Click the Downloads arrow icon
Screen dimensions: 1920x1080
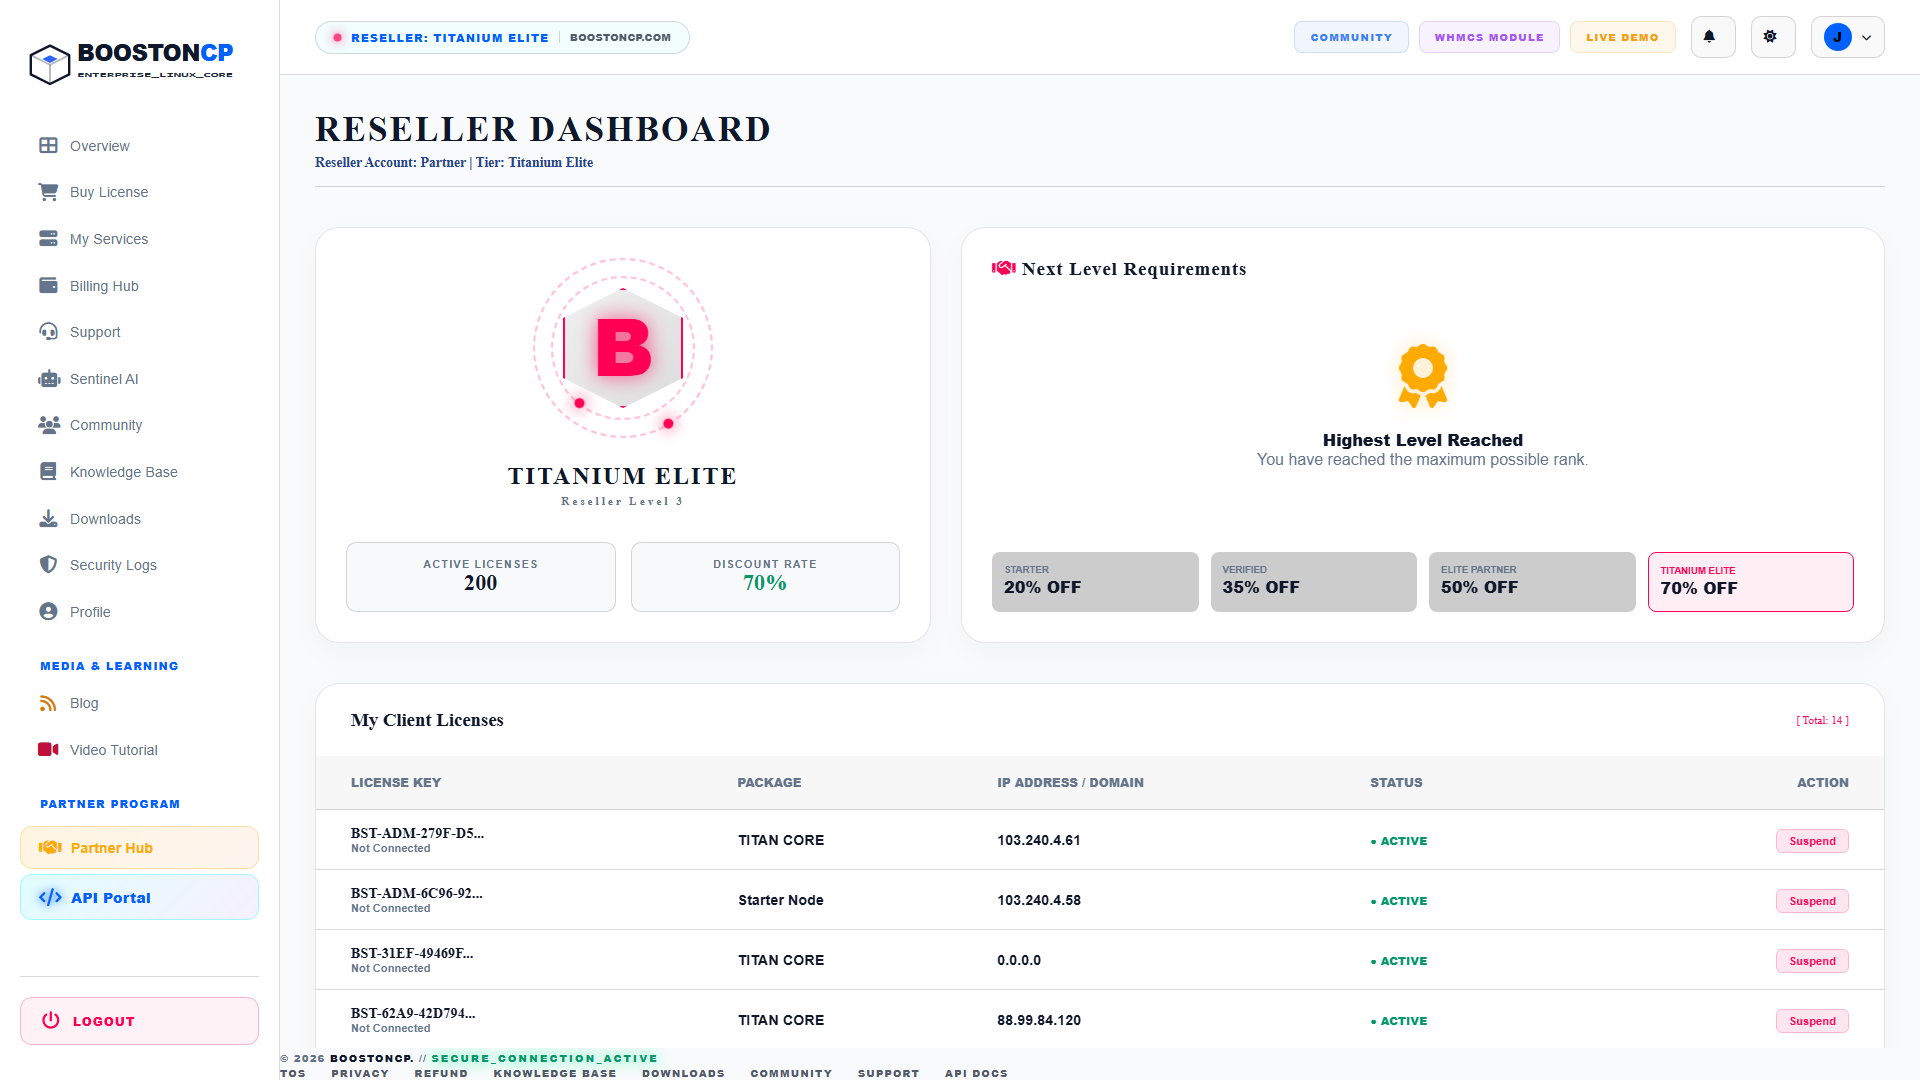tap(48, 519)
